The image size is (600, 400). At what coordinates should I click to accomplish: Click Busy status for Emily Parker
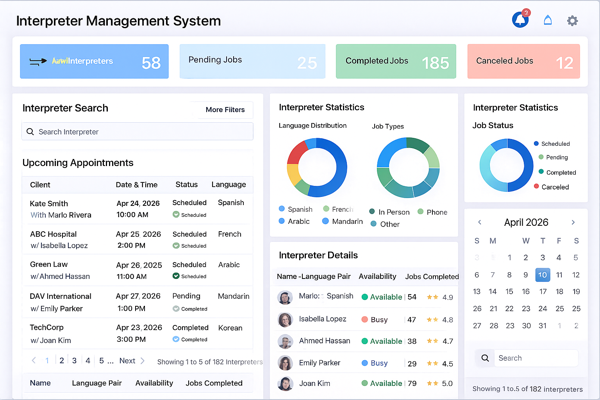(375, 363)
